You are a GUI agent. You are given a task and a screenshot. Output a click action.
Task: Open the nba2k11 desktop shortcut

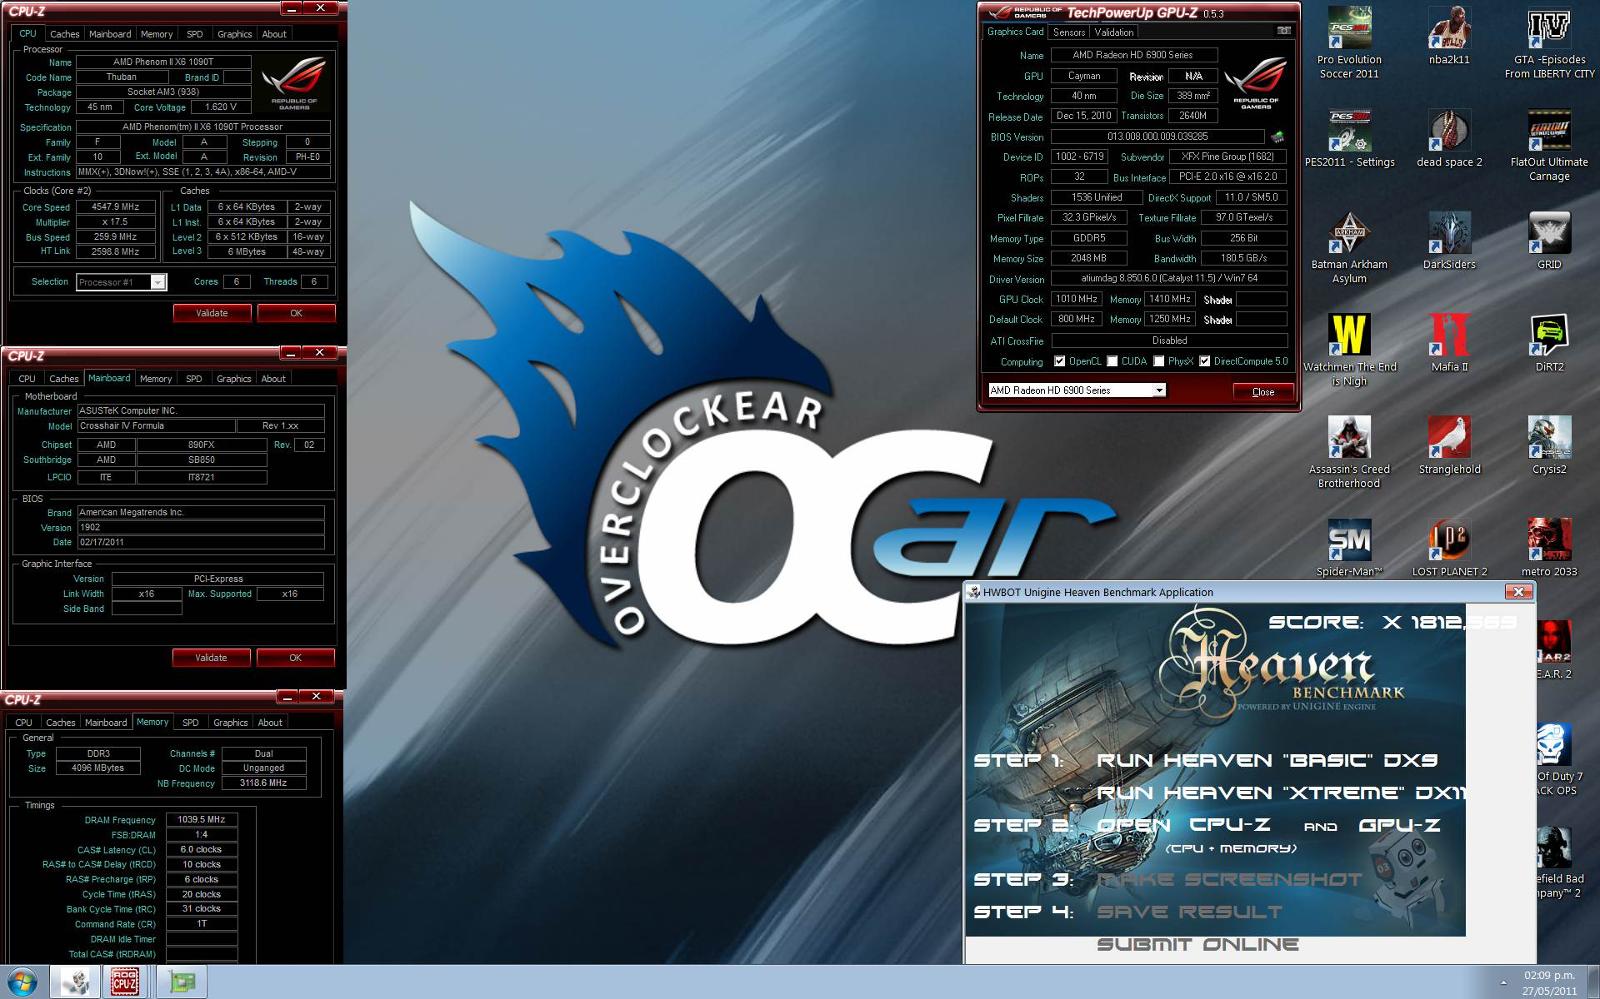1449,37
